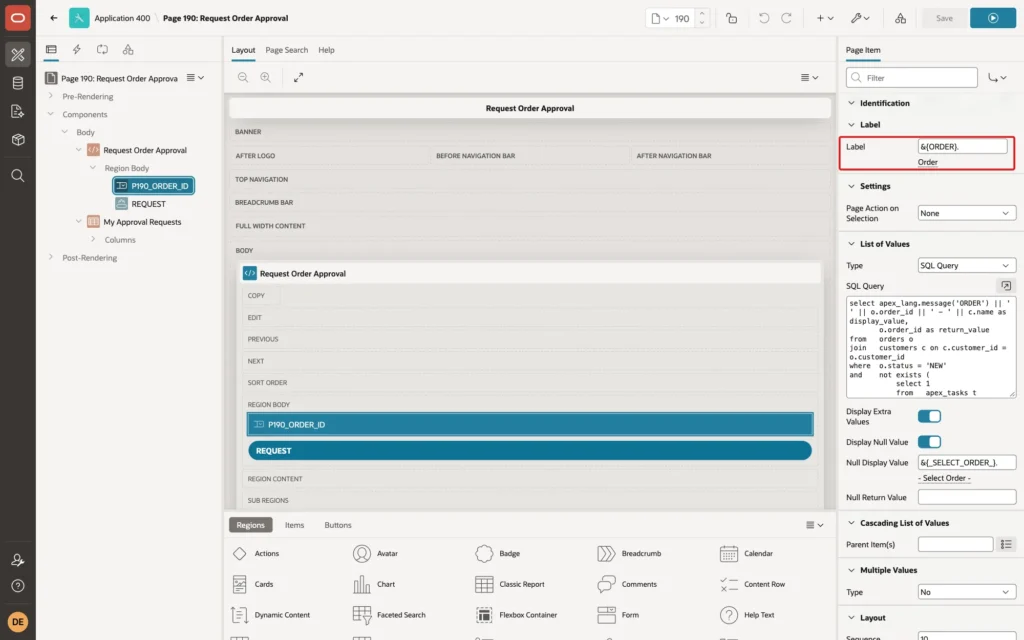This screenshot has width=1024, height=640.
Task: Open the Create plus menu
Action: coord(825,18)
